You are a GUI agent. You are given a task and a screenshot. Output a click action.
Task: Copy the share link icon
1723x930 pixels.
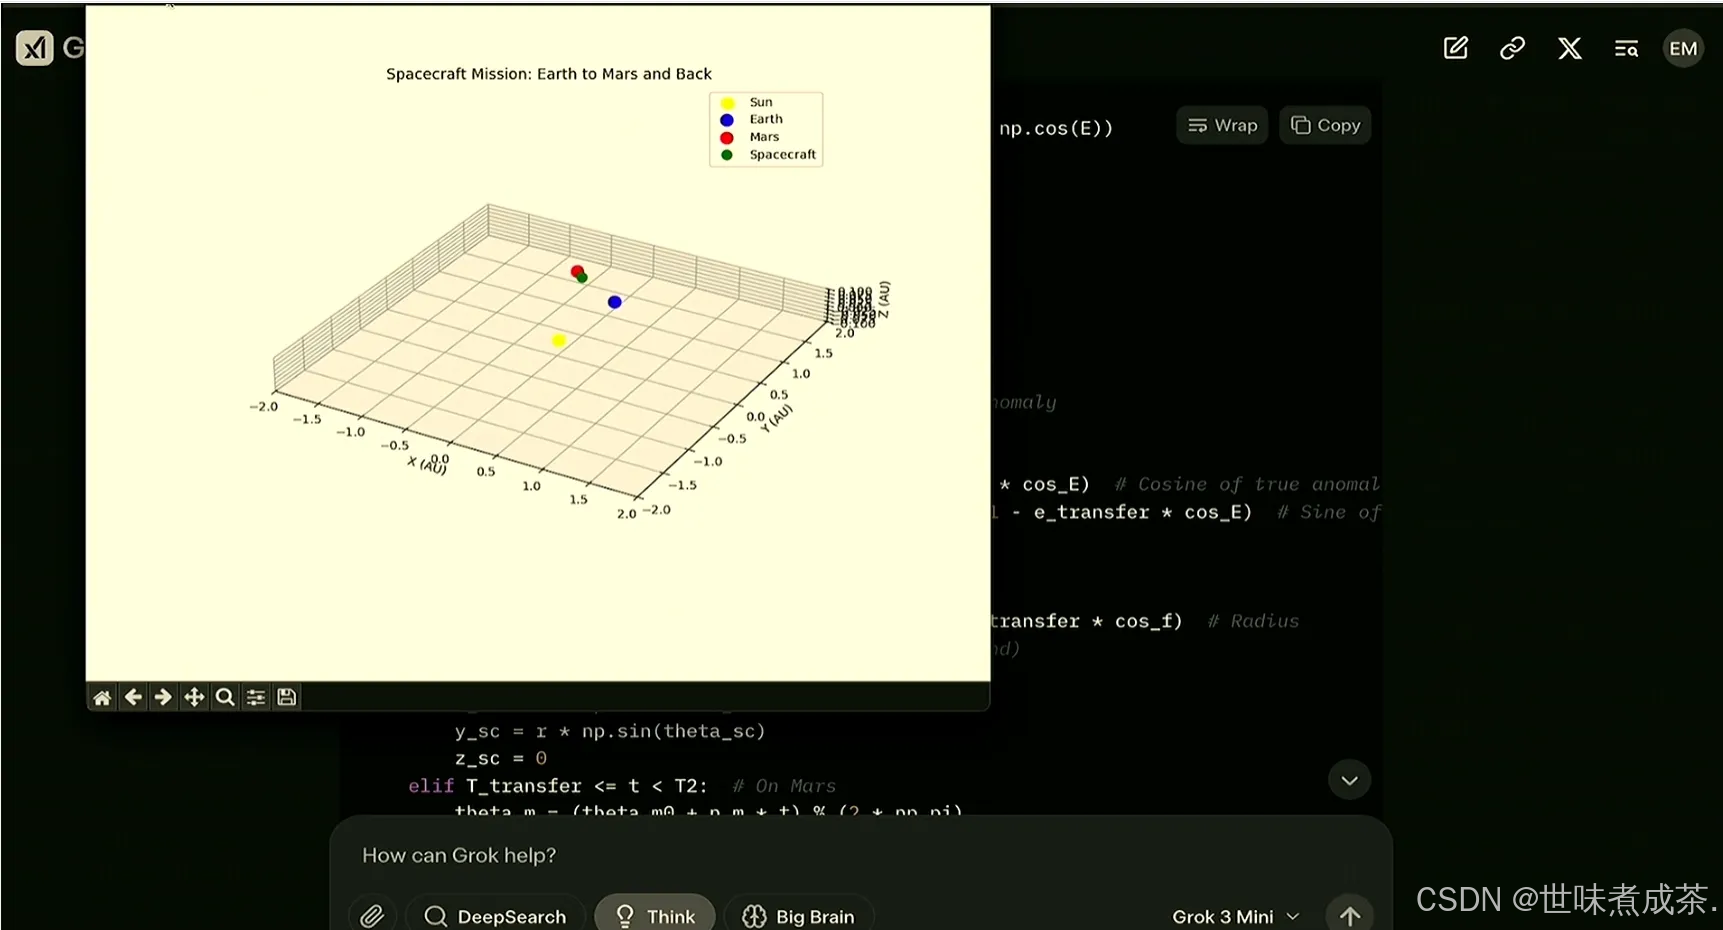point(1512,48)
